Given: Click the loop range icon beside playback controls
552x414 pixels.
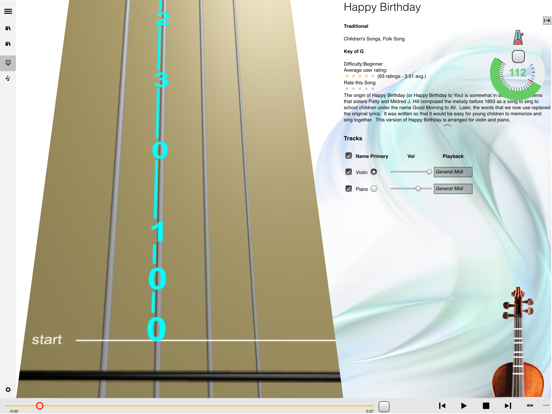Looking at the screenshot, I should pos(529,406).
